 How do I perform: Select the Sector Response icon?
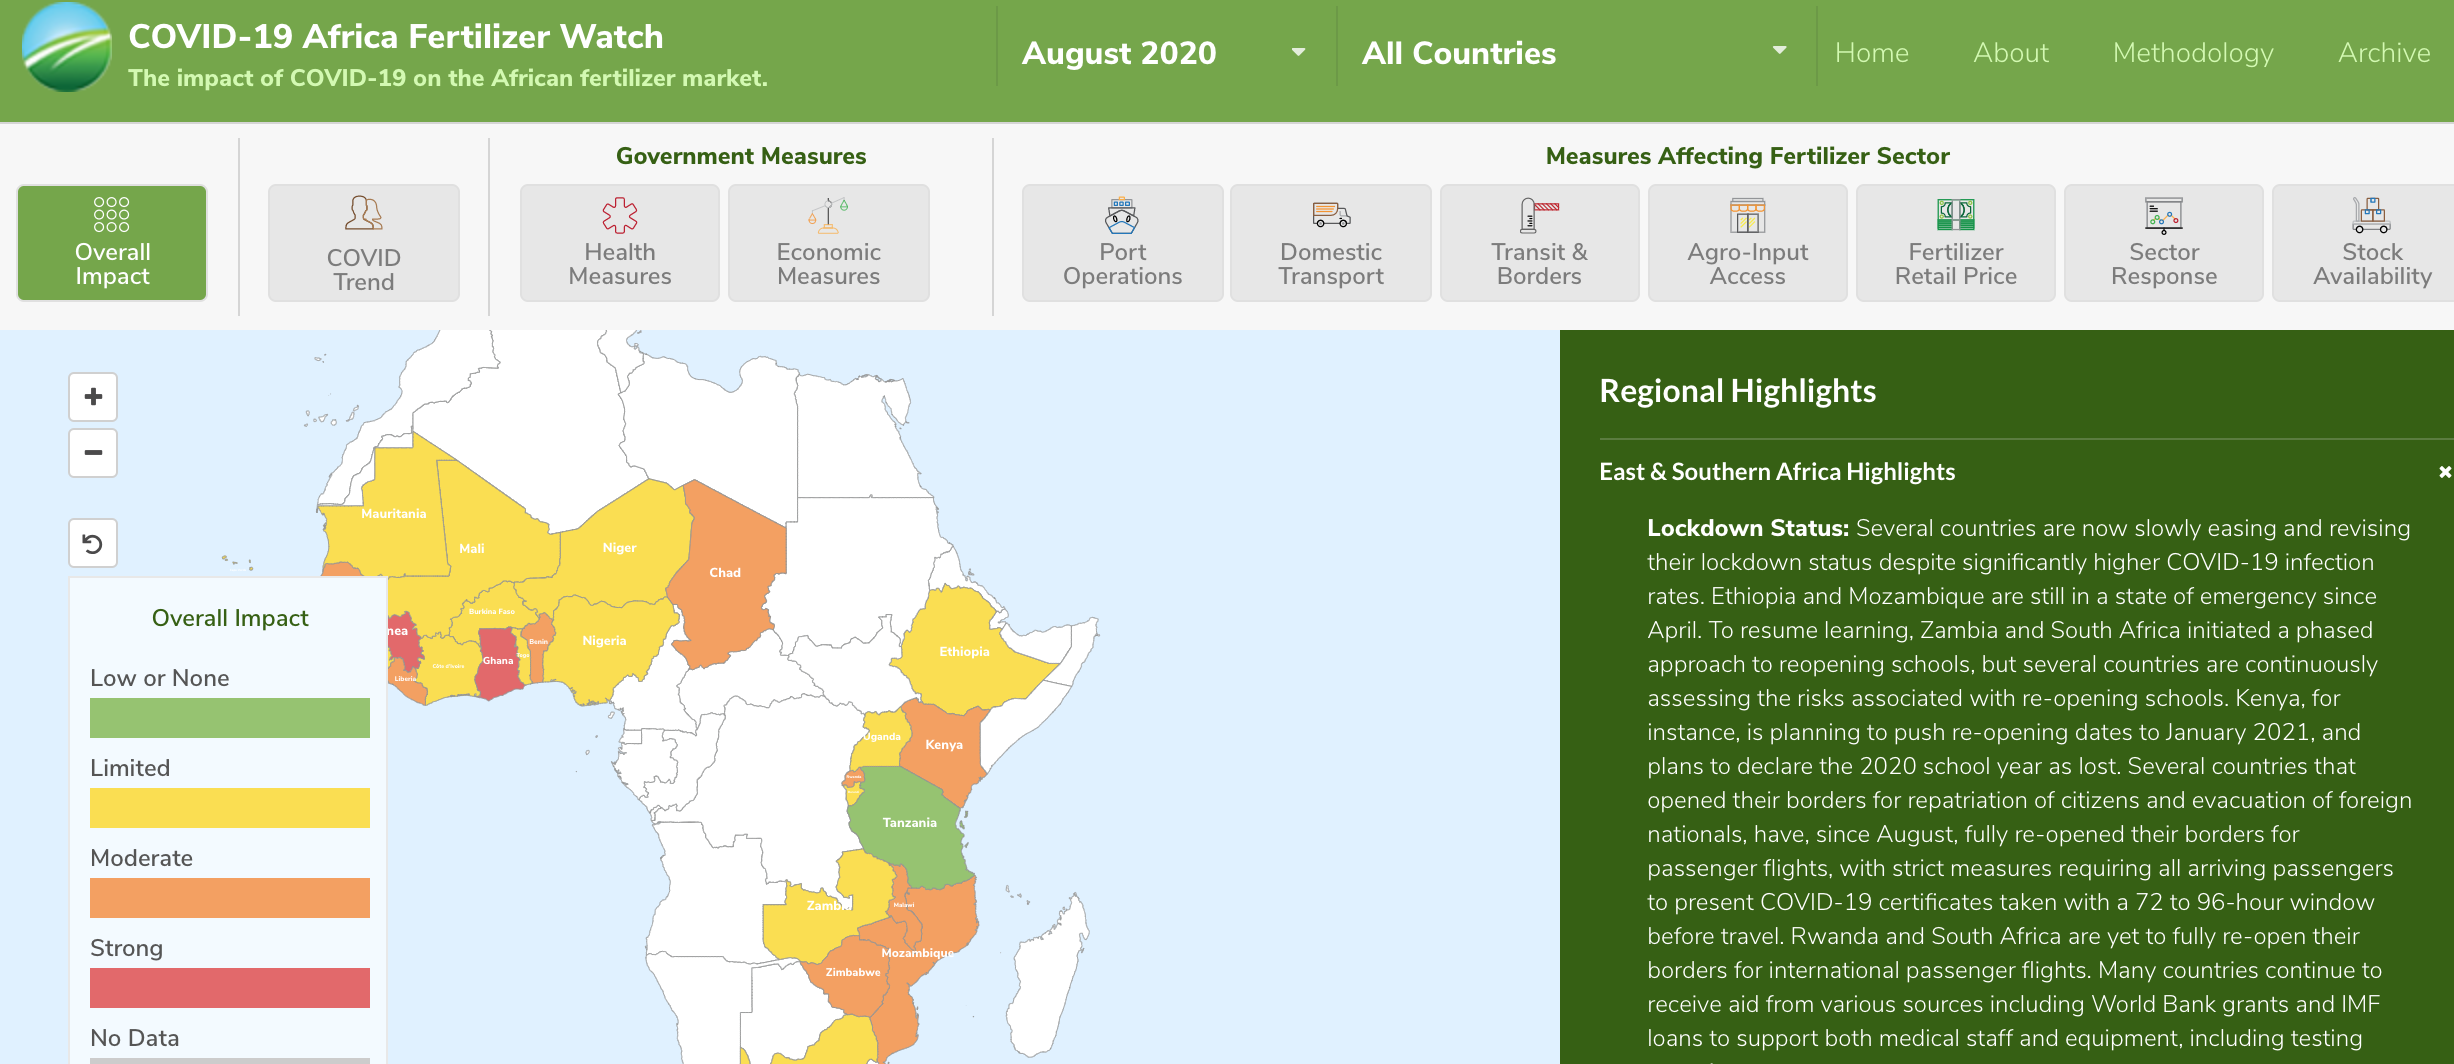[x=2163, y=215]
